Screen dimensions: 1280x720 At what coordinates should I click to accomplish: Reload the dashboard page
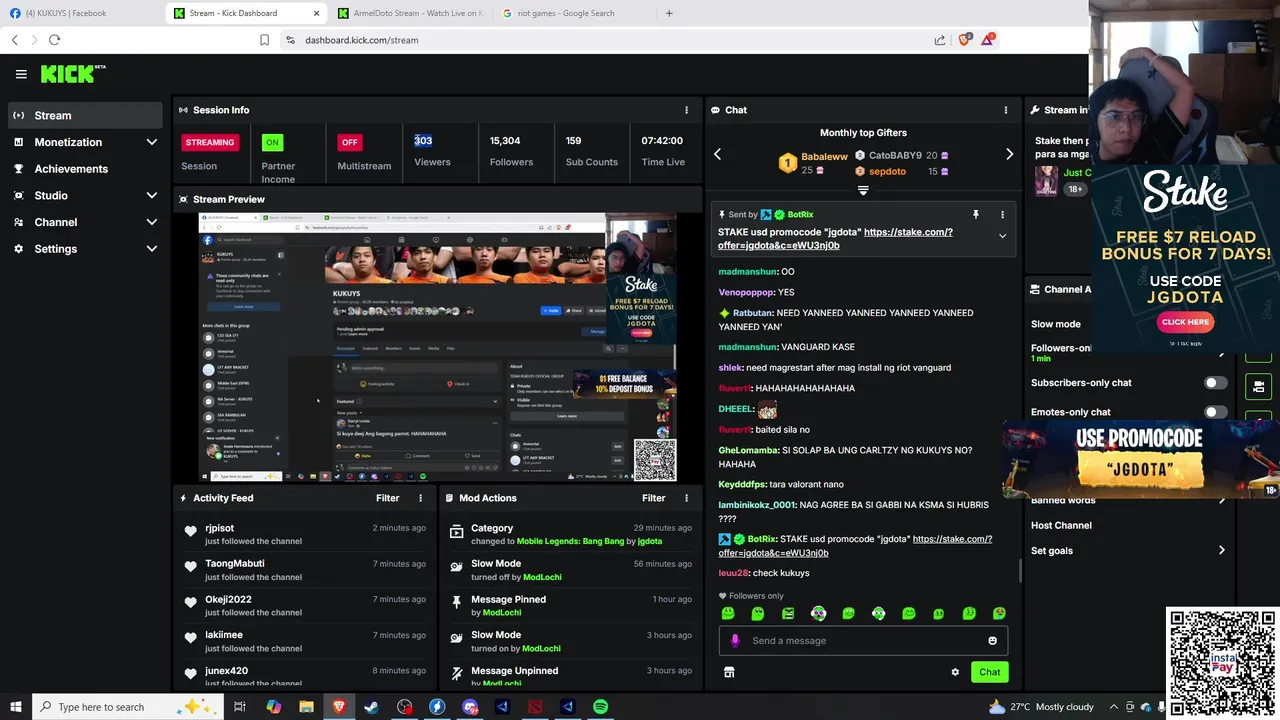(54, 40)
